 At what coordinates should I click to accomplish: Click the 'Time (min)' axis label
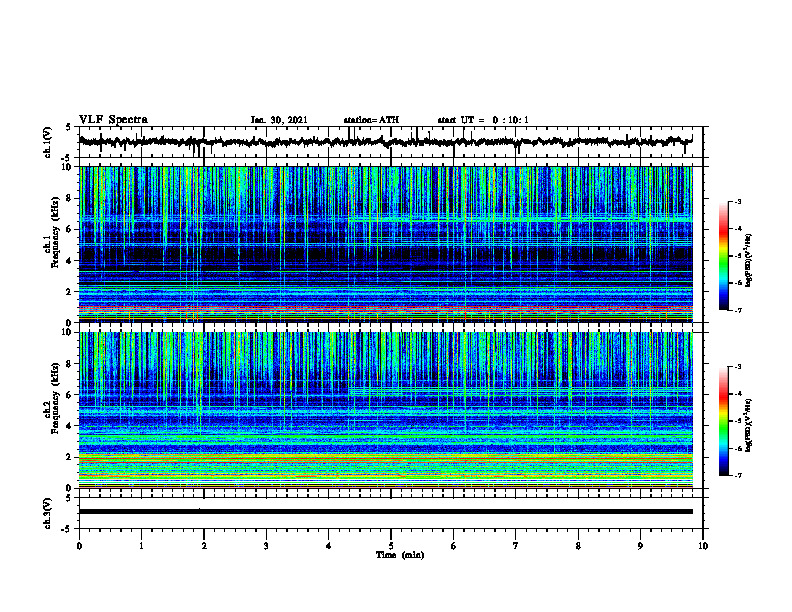(400, 555)
